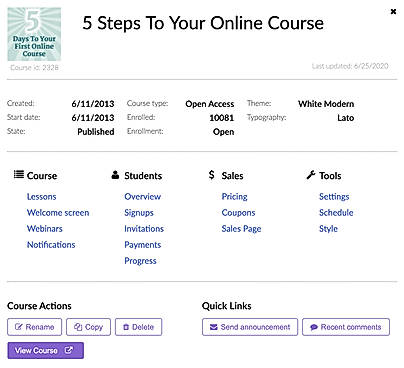Click the Students person icon
404x368 pixels.
(x=115, y=174)
